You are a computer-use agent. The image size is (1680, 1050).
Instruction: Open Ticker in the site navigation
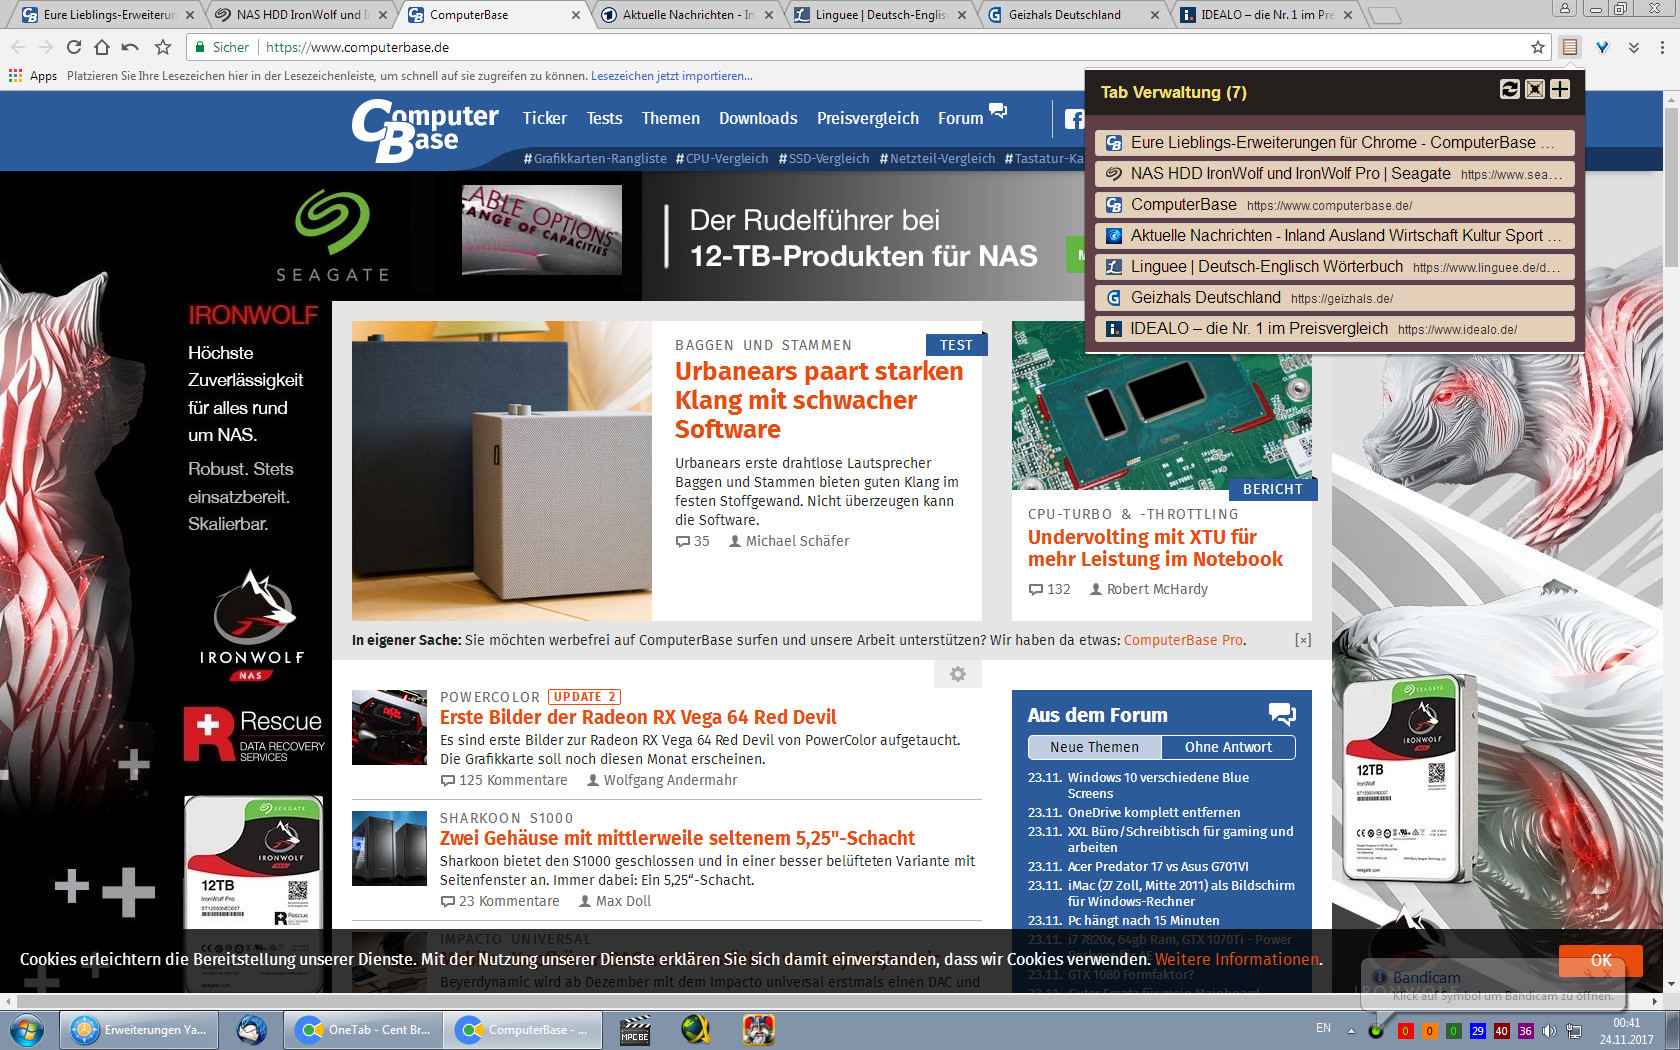544,118
